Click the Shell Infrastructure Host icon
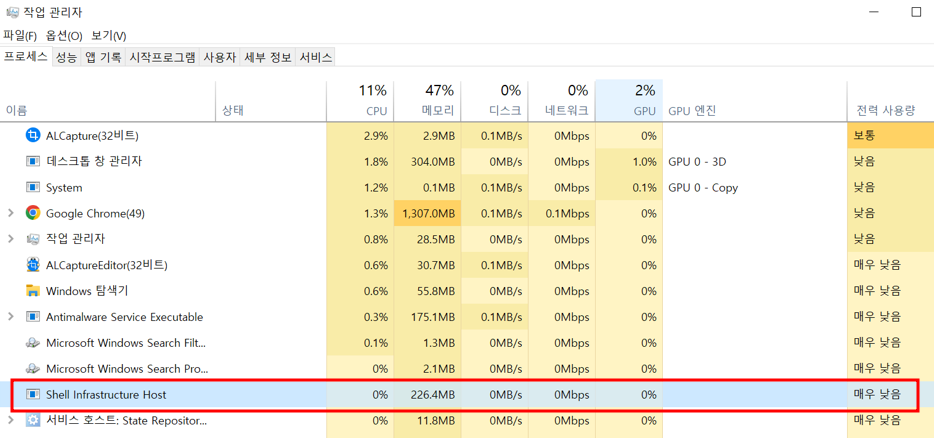Screen dimensions: 934x438 click(x=32, y=394)
